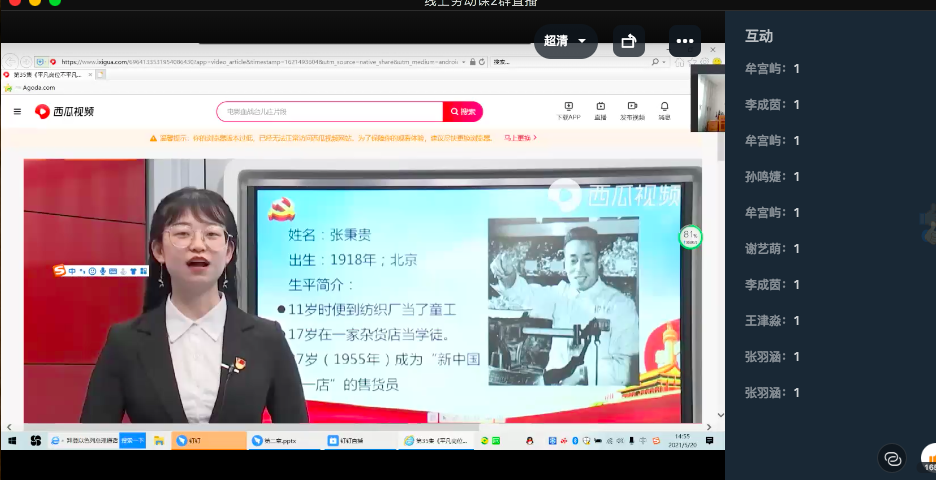Open the 直播 live icon
This screenshot has height=480, width=936.
[601, 111]
